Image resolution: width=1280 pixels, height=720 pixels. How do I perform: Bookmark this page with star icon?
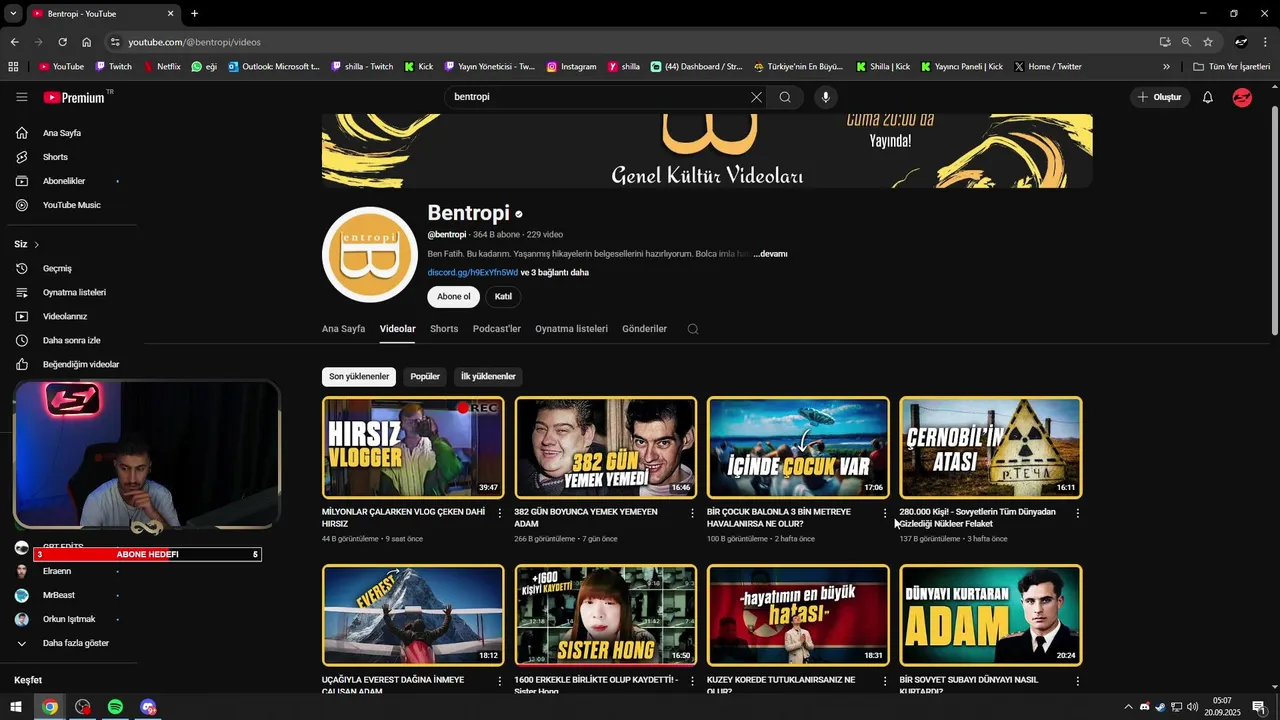(x=1208, y=42)
